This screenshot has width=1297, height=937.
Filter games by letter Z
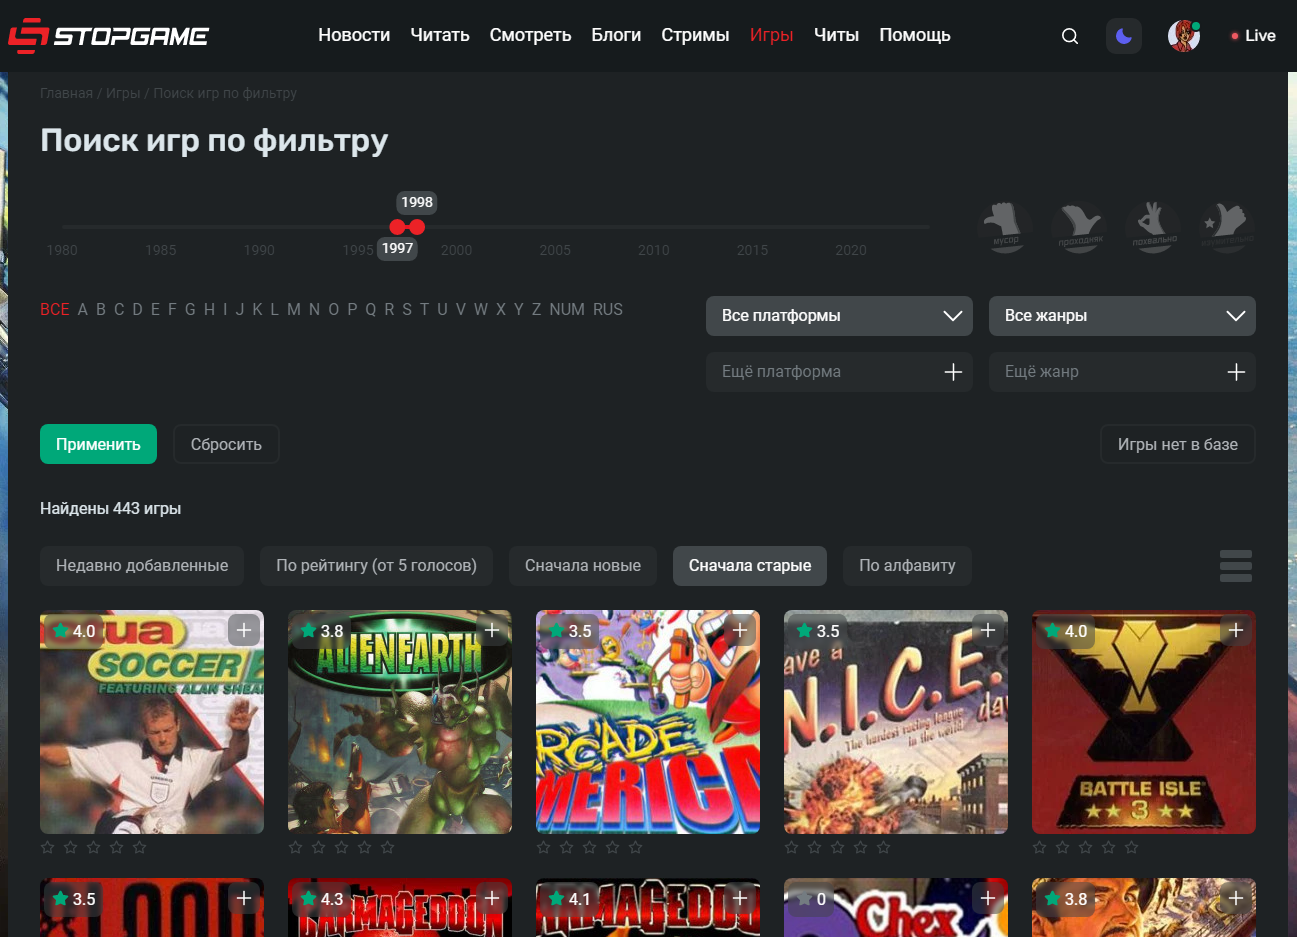pos(536,310)
